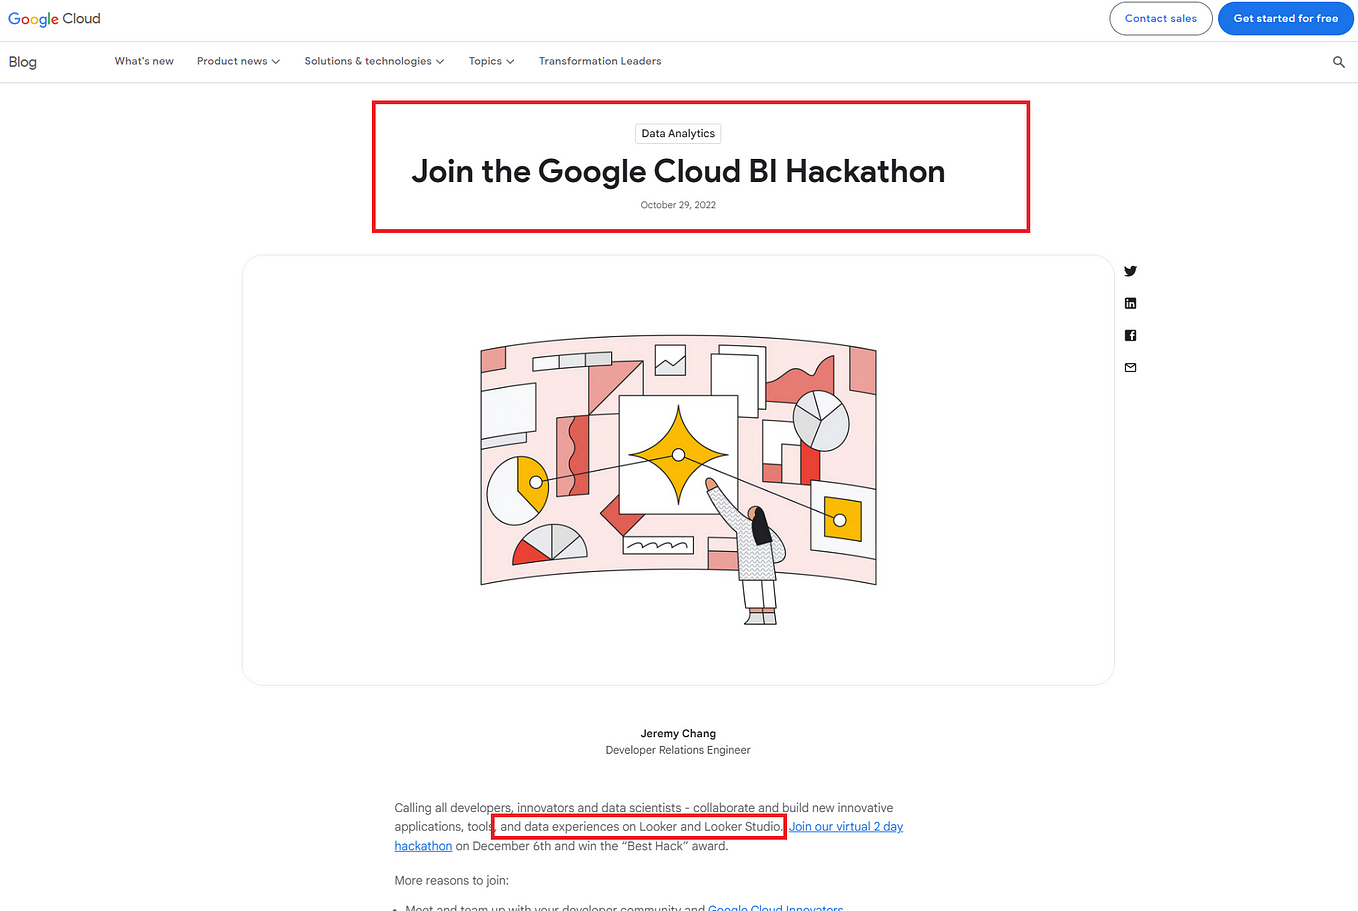Share the article via email envelope icon

(1130, 367)
